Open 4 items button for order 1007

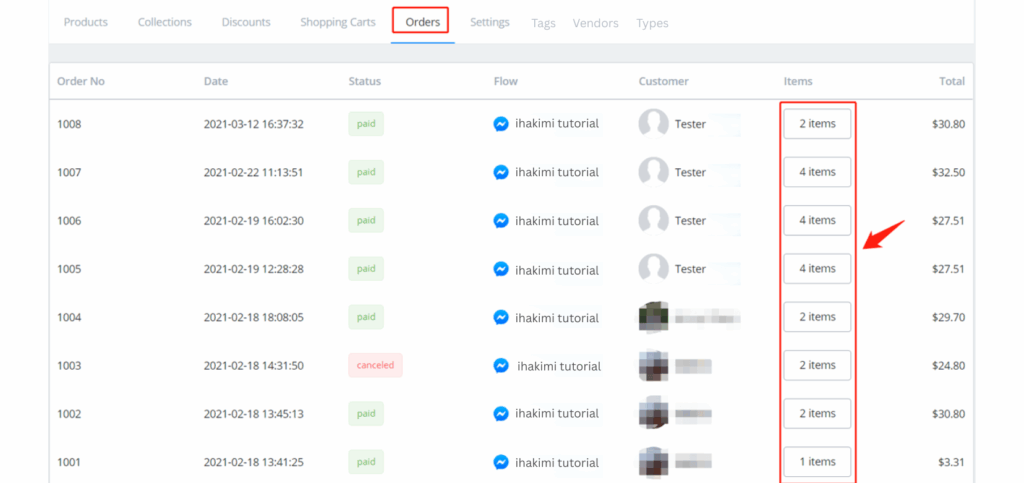click(x=817, y=172)
